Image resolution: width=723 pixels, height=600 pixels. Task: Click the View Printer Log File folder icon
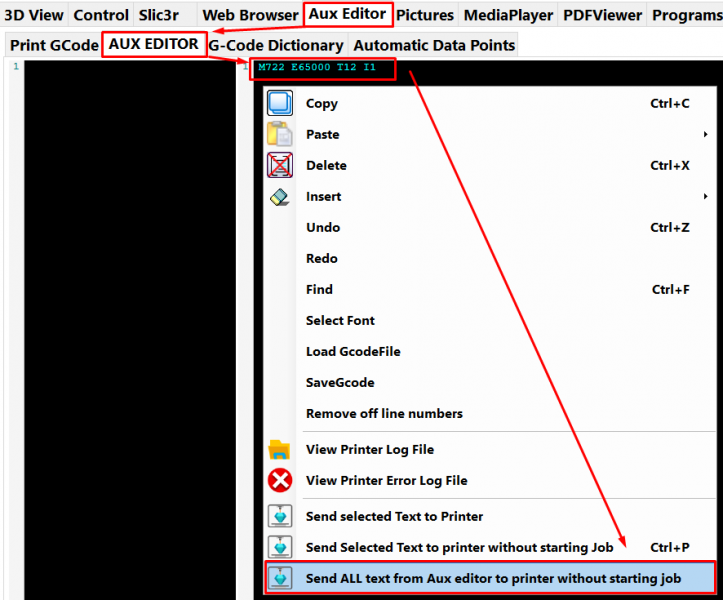click(x=280, y=450)
